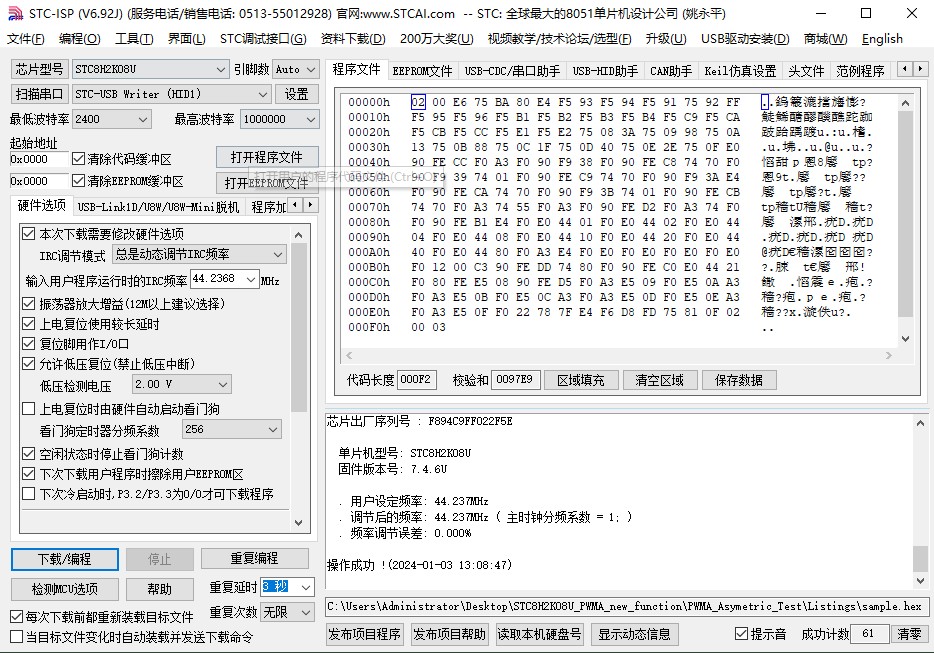This screenshot has height=653, width=934.
Task: Open the 编程(O) menu
Action: coord(79,39)
